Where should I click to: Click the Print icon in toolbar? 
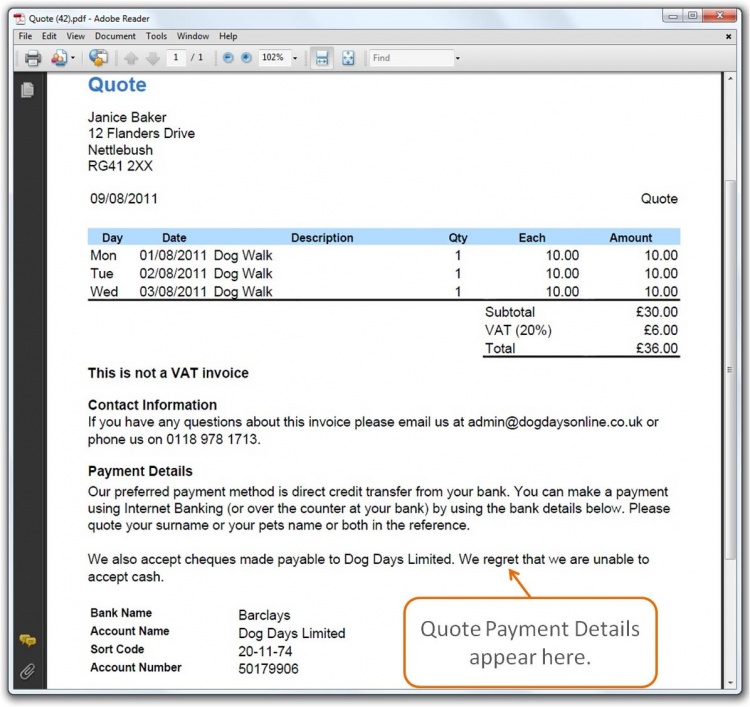coord(33,58)
